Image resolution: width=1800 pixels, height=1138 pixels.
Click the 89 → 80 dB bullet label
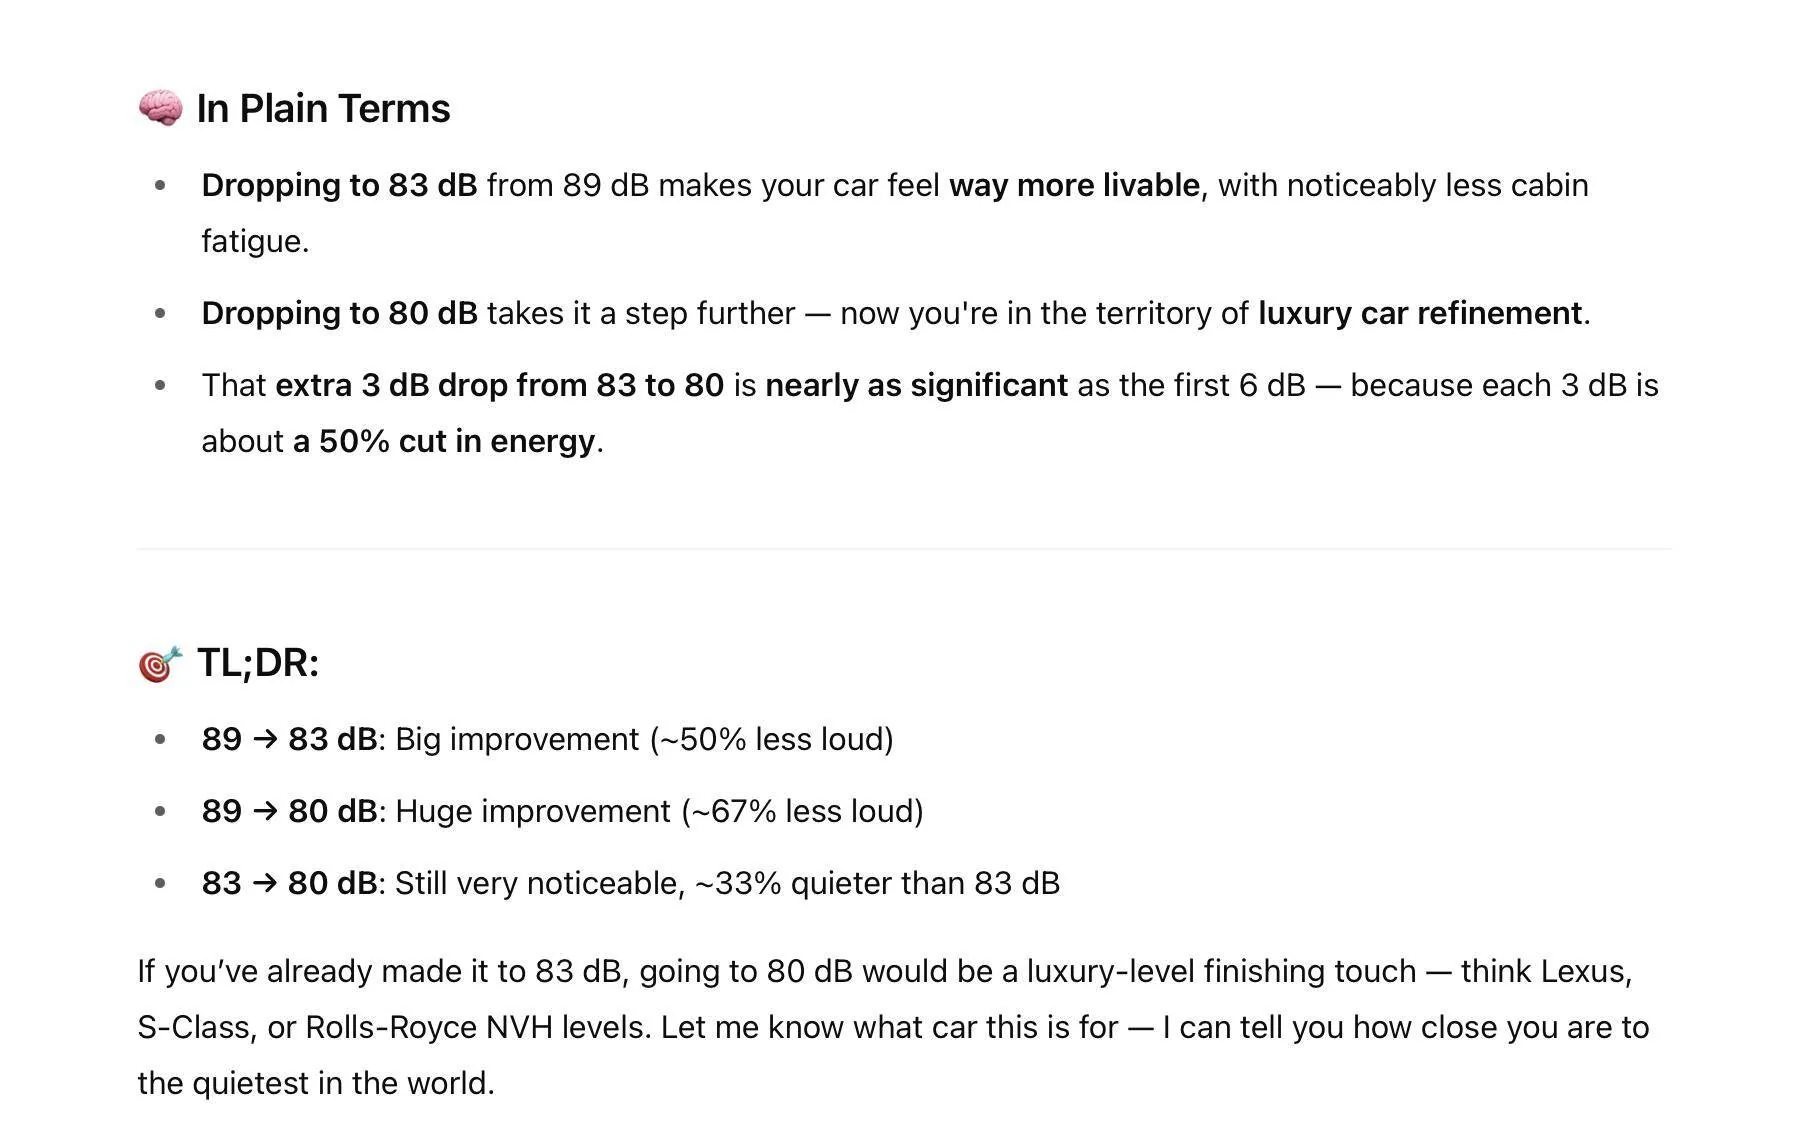coord(289,811)
